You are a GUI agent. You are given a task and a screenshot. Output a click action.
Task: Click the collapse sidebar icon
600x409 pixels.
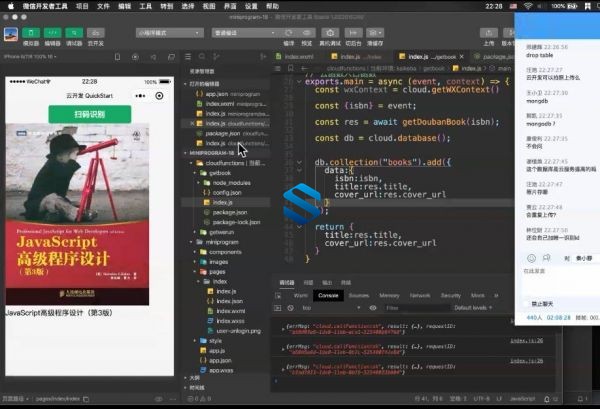click(263, 57)
